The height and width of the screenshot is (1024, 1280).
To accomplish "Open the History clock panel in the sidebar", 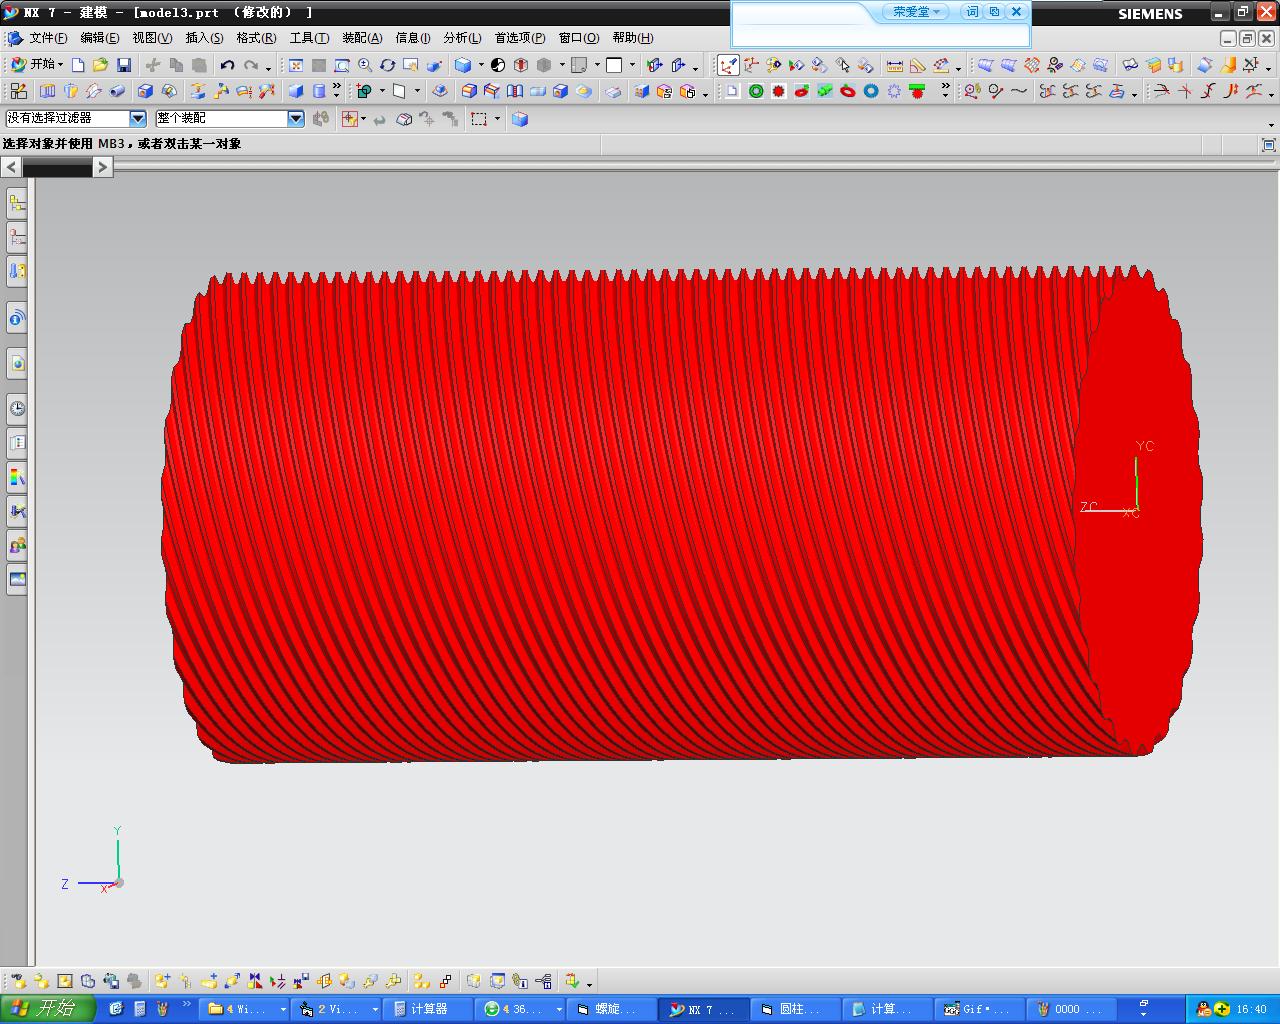I will coord(17,408).
